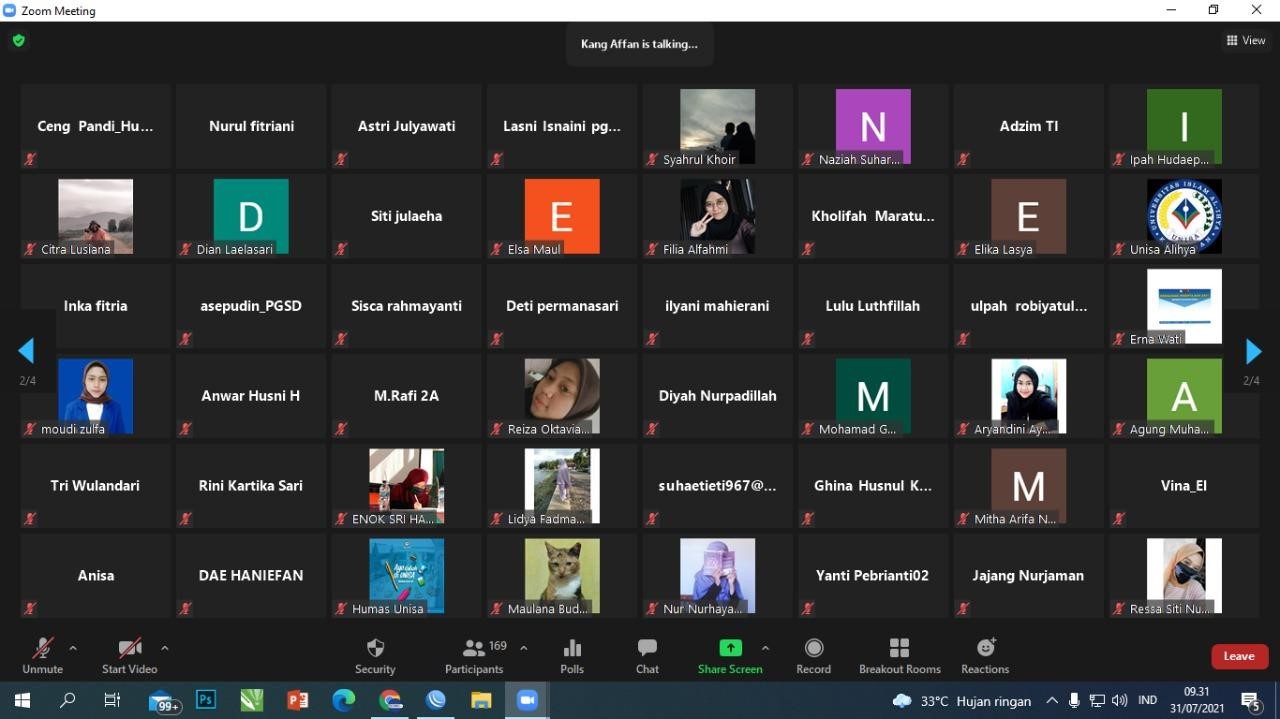
Task: Select Adzim TI participant tile
Action: [1028, 126]
